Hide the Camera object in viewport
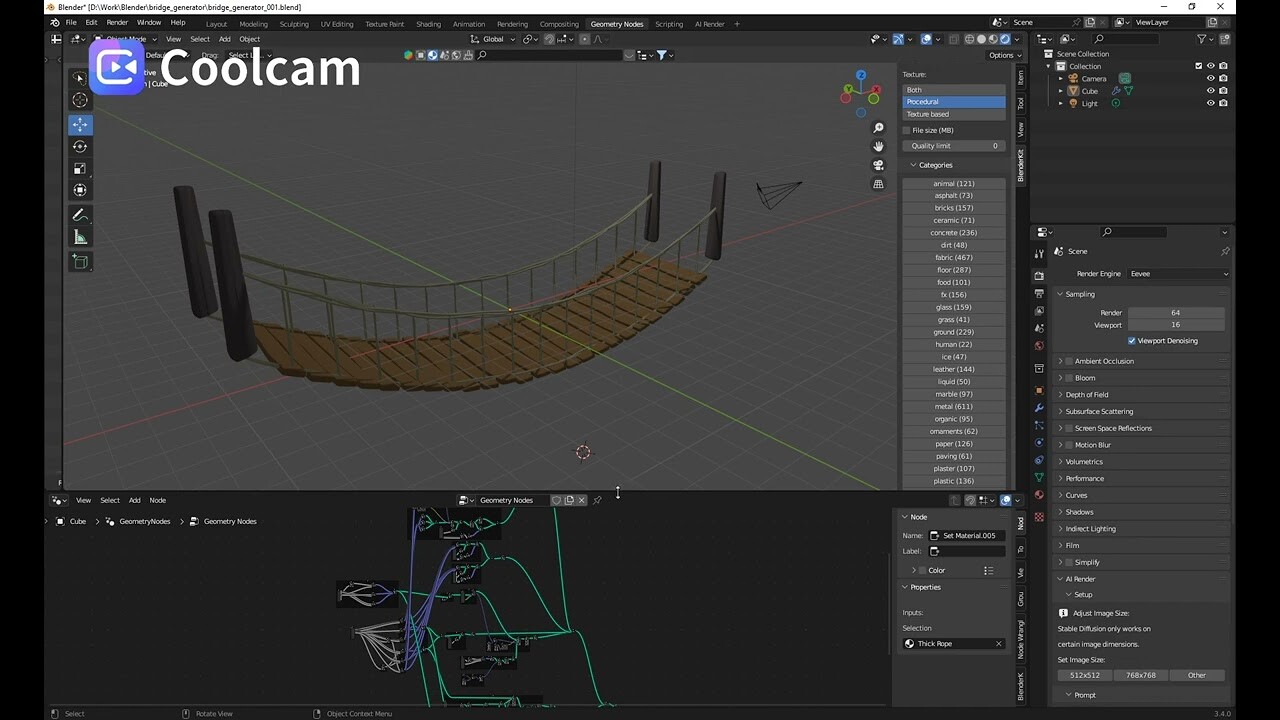1280x720 pixels. pyautogui.click(x=1211, y=78)
